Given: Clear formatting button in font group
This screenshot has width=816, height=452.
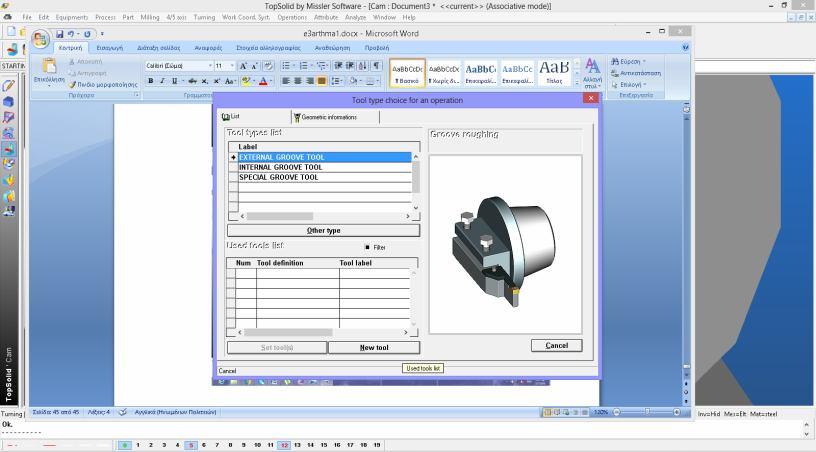Looking at the screenshot, I should coord(268,66).
